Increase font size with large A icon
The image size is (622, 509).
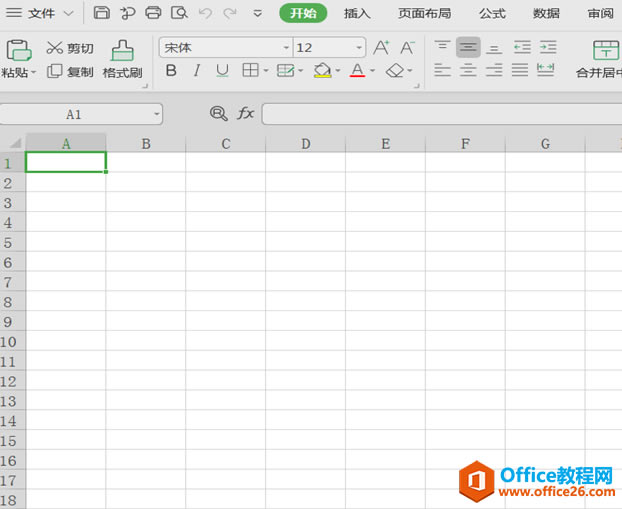click(x=382, y=48)
